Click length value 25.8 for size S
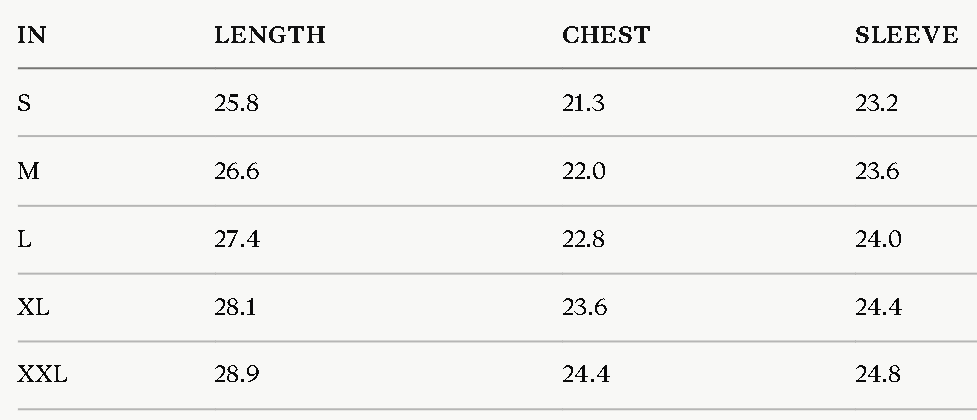This screenshot has height=420, width=977. (x=236, y=103)
